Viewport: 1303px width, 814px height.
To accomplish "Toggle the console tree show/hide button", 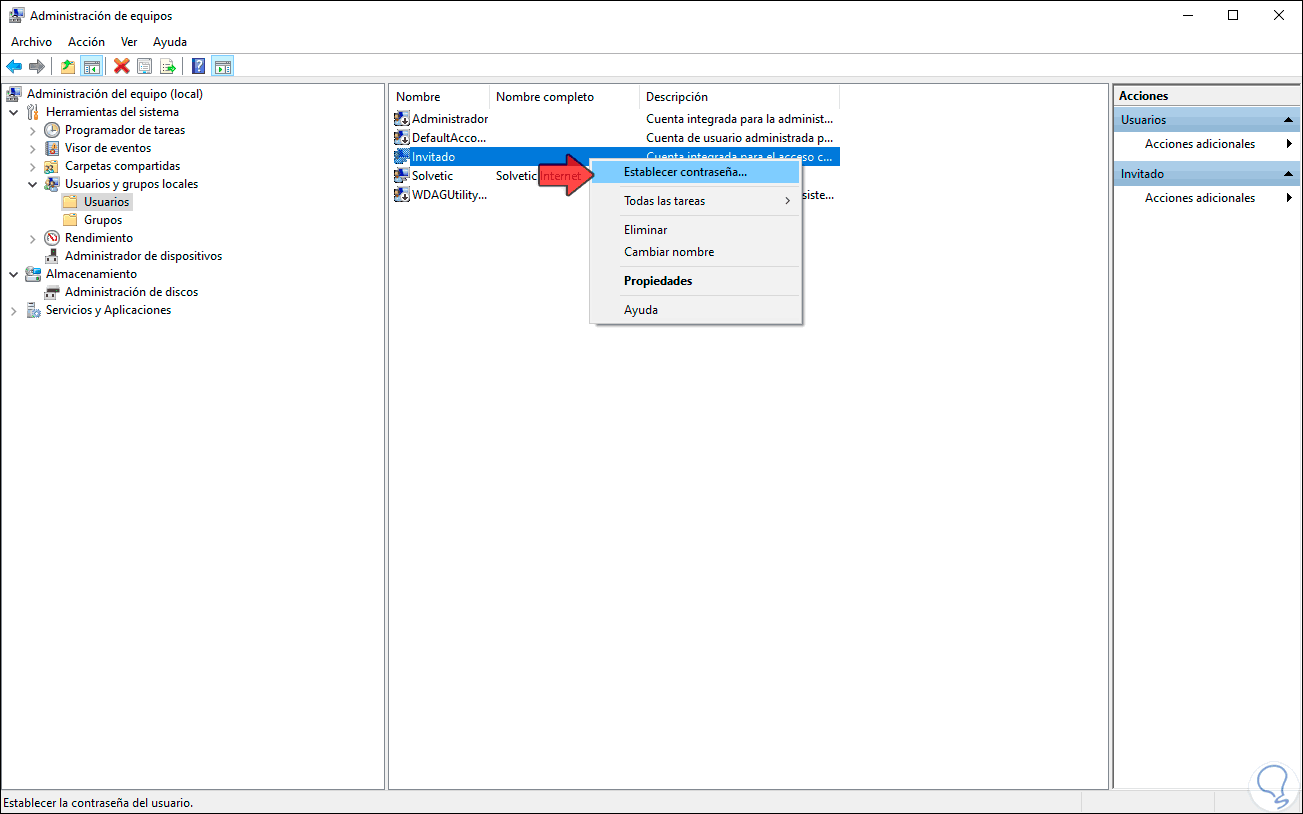I will (91, 67).
